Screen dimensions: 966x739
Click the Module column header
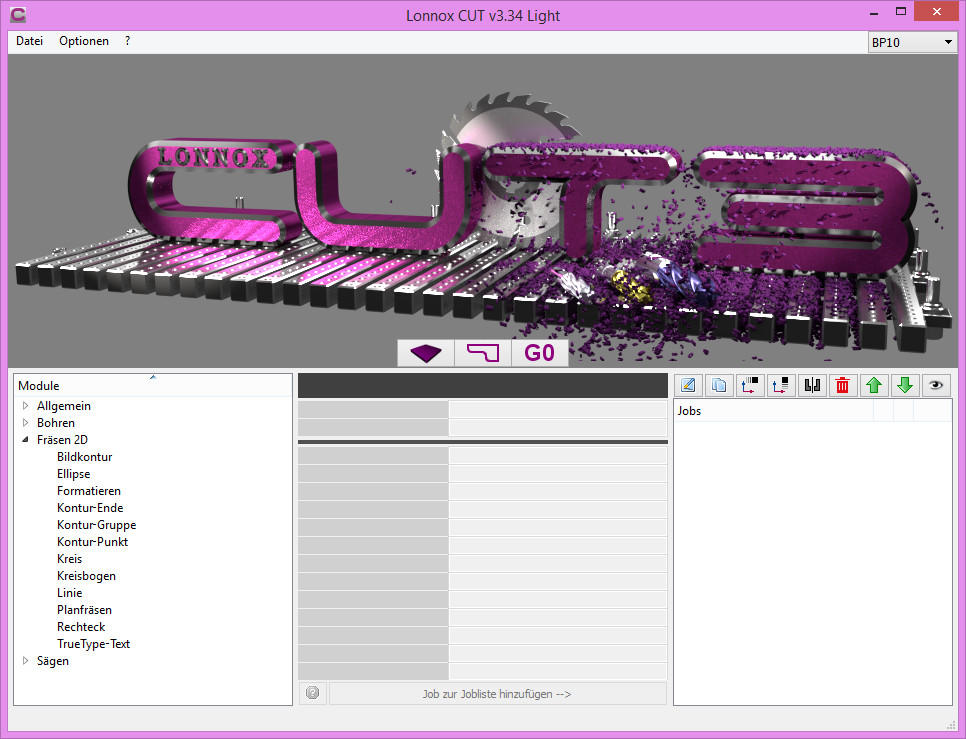tap(153, 386)
